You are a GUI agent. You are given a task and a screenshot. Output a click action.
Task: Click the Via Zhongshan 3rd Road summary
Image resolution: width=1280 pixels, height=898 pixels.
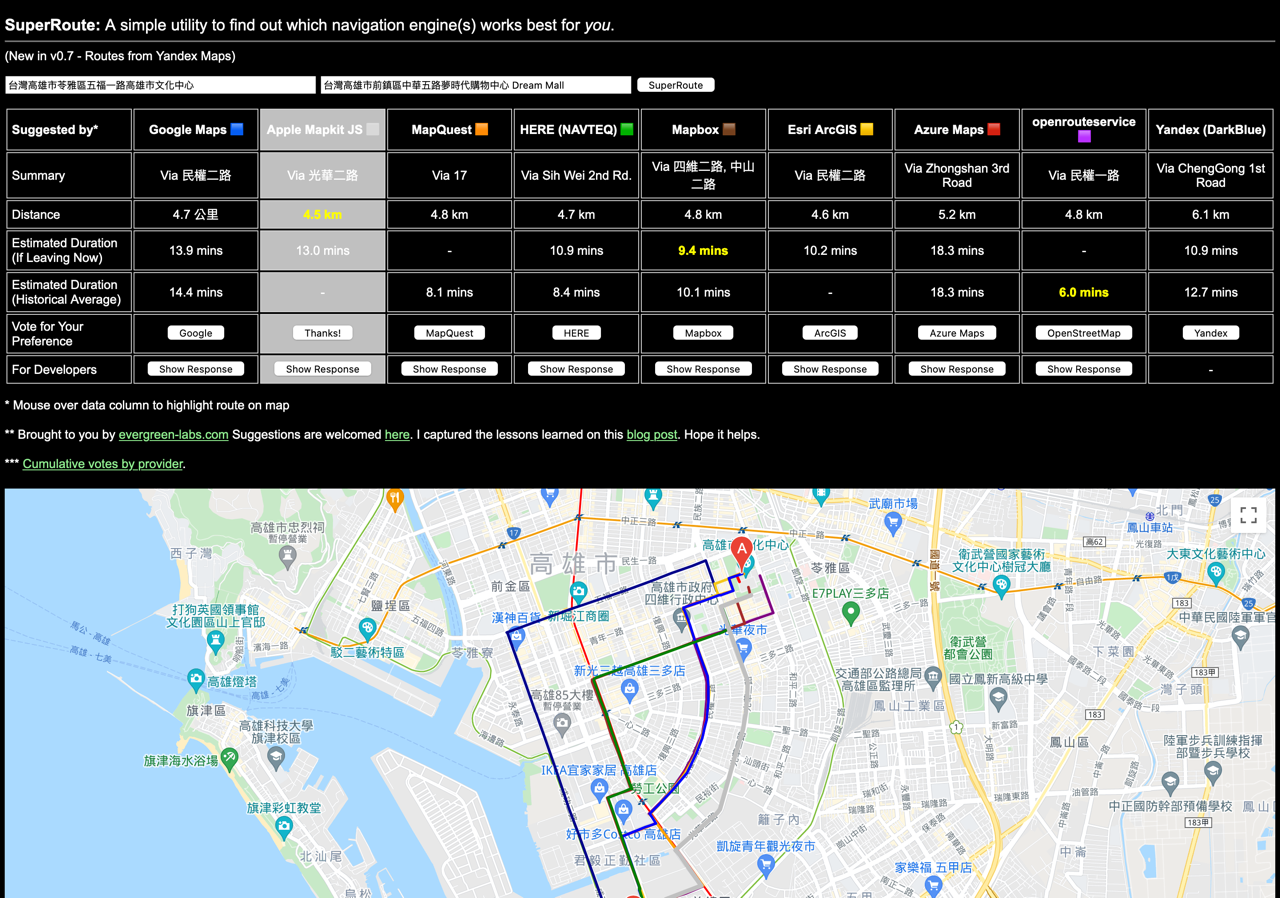pyautogui.click(x=957, y=175)
